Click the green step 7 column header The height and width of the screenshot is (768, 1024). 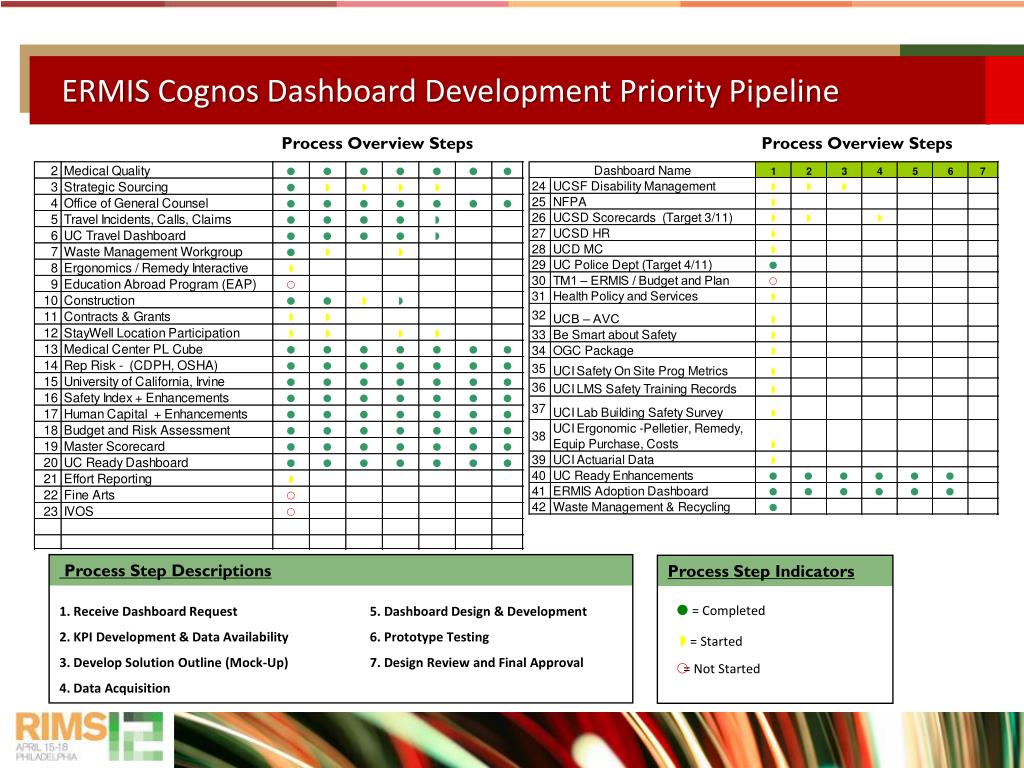coord(982,170)
